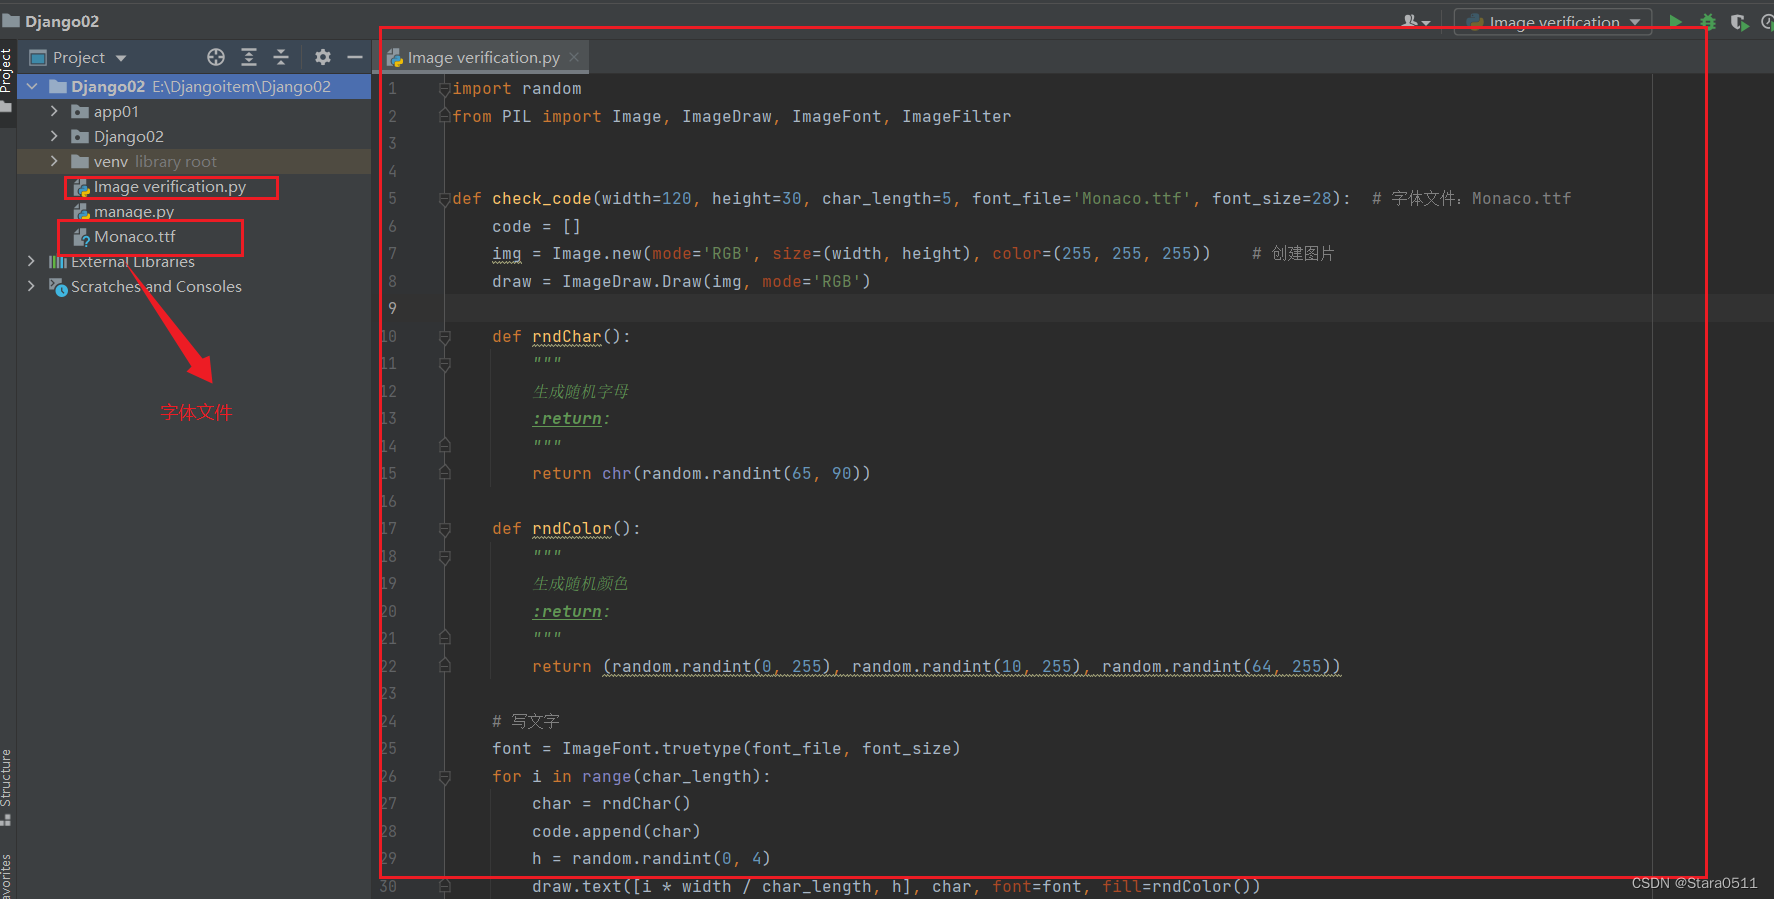Select Image verification.py in project tree
The image size is (1774, 899).
pos(170,186)
